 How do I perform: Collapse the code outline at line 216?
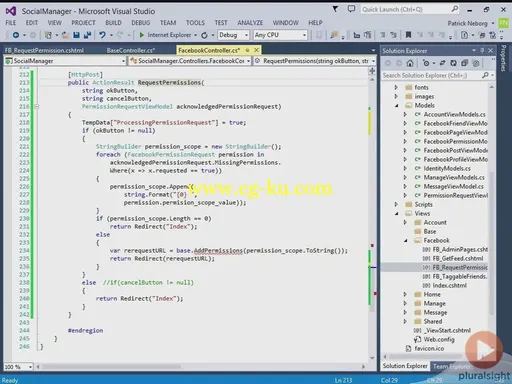tap(36, 107)
